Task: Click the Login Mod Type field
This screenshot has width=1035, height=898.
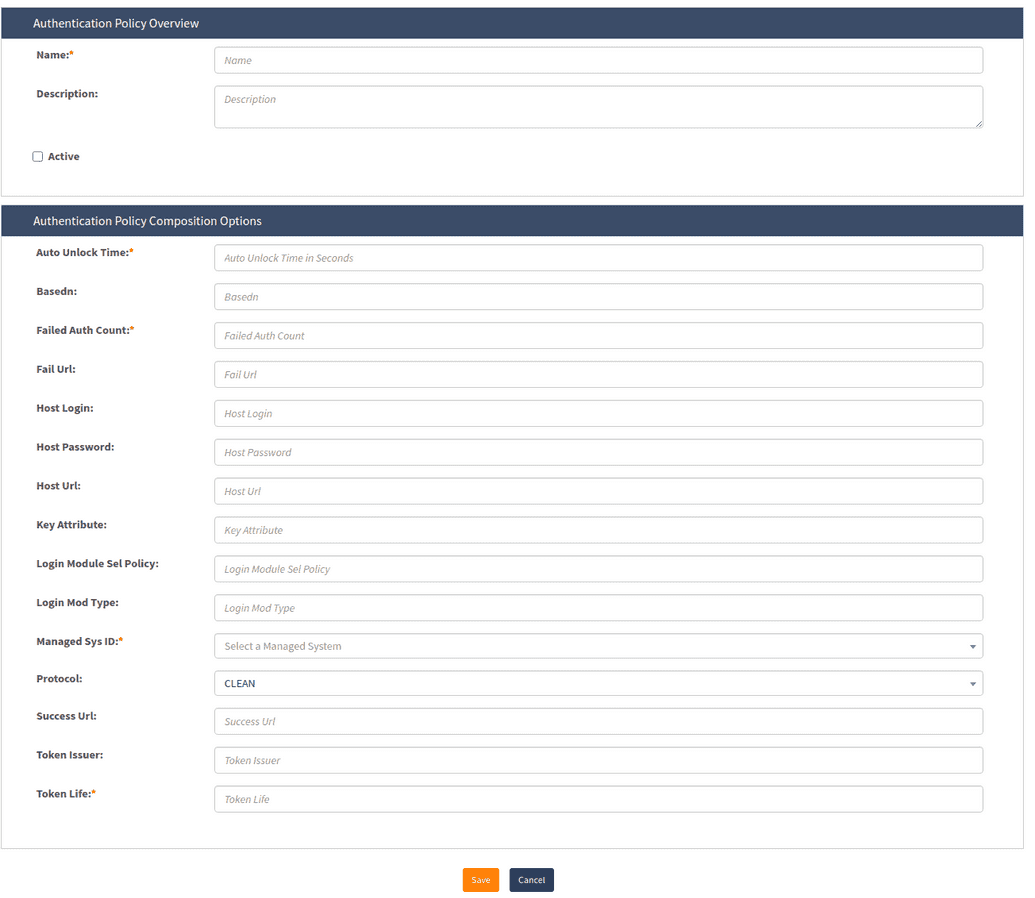Action: [598, 608]
